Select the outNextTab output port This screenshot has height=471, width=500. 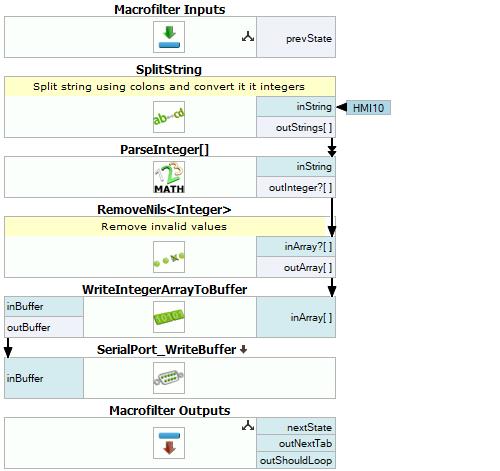[296, 443]
